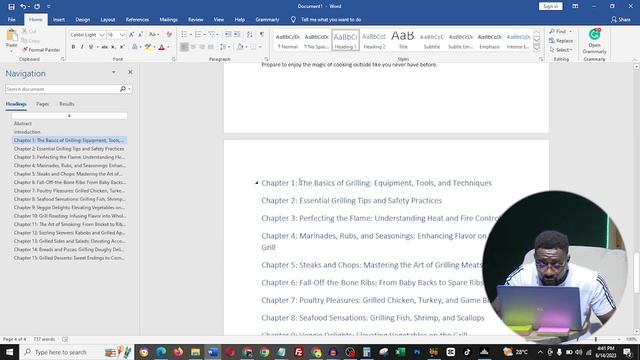640x360 pixels.
Task: Switch to the Design ribbon tab
Action: (x=82, y=20)
